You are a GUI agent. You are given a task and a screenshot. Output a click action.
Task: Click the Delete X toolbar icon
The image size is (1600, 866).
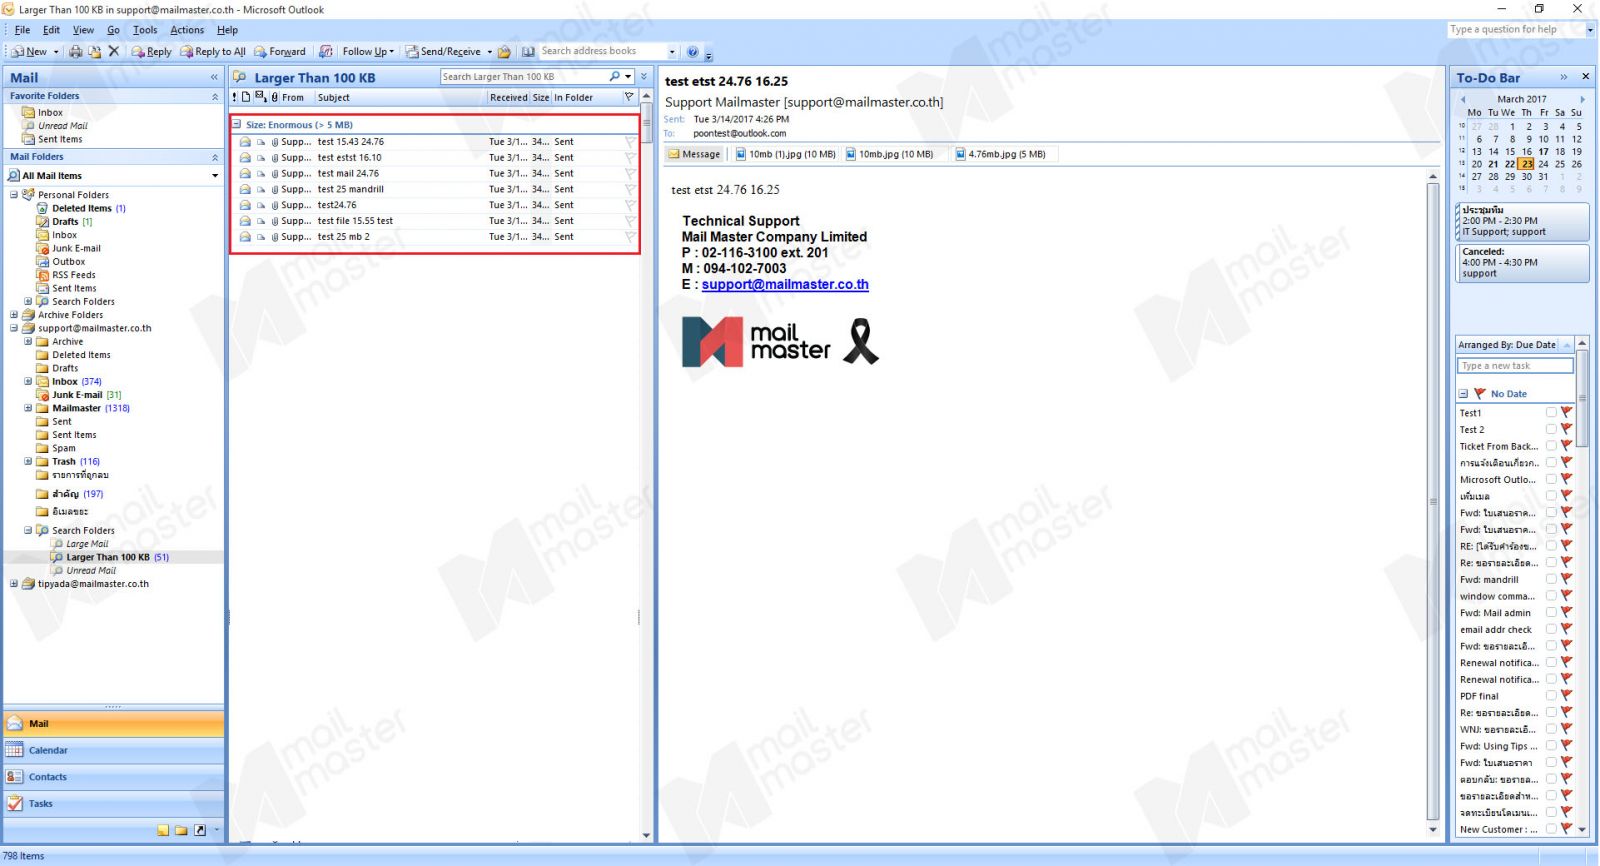tap(113, 51)
